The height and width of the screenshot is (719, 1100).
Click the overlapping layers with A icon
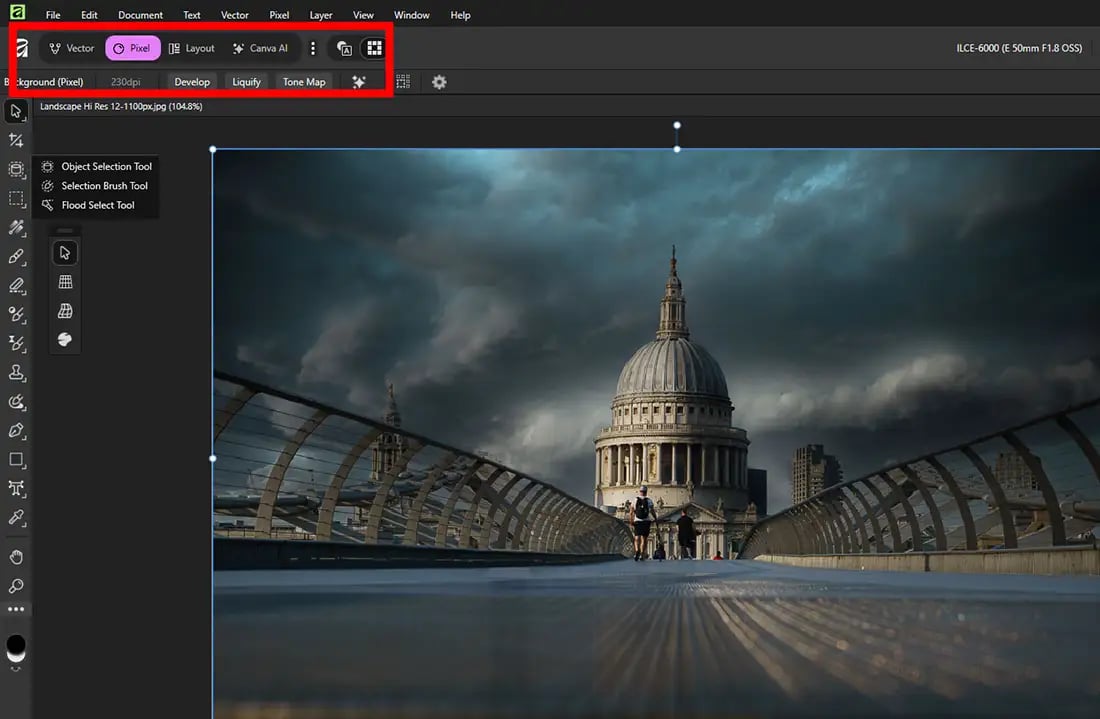[344, 48]
